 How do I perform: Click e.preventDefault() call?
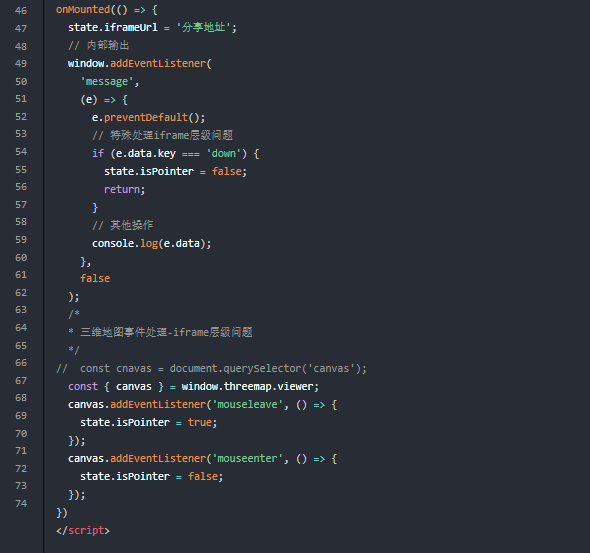point(148,117)
